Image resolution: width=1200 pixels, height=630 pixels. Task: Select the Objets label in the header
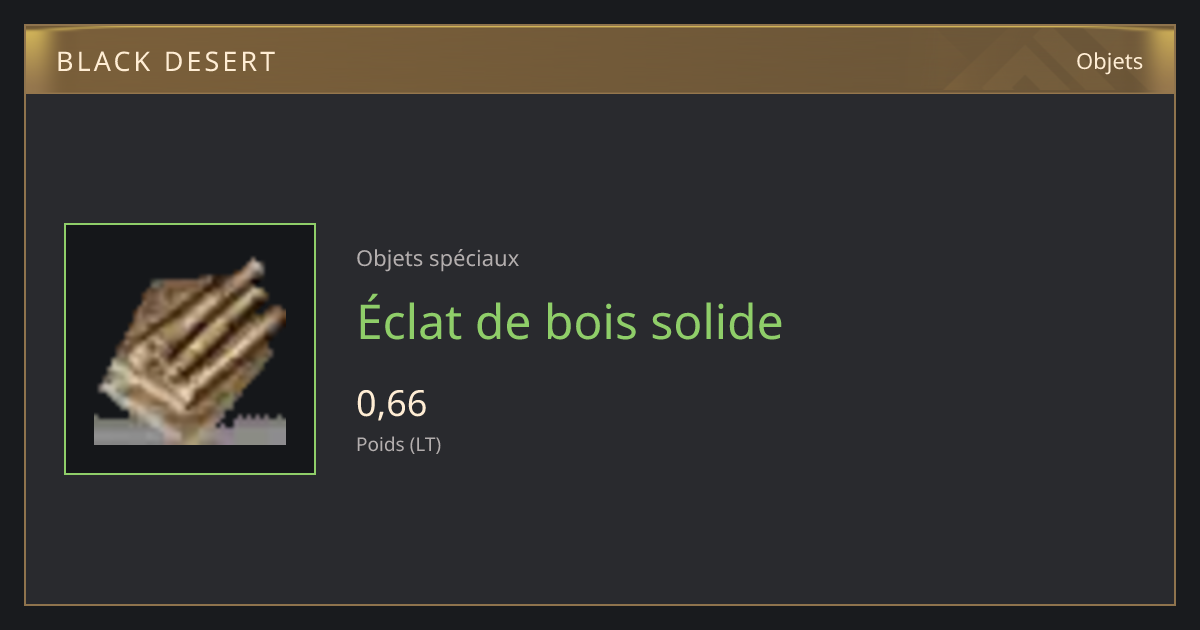tap(1109, 62)
